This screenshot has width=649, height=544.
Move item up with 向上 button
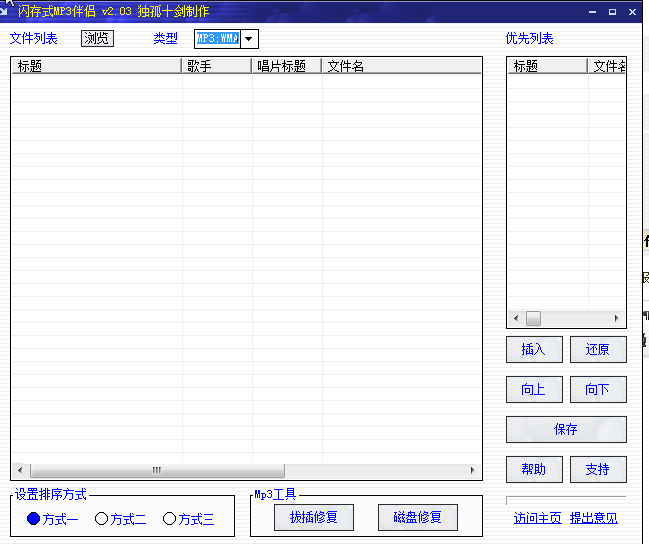click(534, 390)
